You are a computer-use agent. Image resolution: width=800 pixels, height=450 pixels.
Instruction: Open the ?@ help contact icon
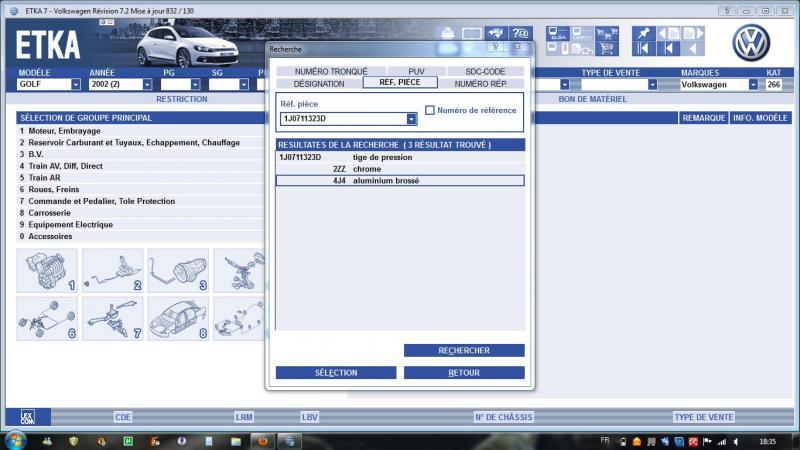click(x=520, y=34)
